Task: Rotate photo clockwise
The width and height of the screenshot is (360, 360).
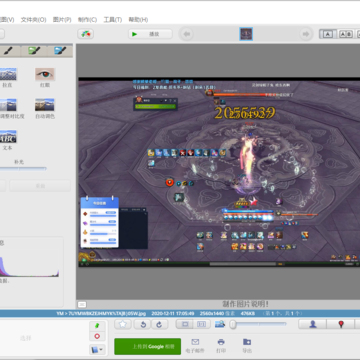Action: click(x=159, y=324)
